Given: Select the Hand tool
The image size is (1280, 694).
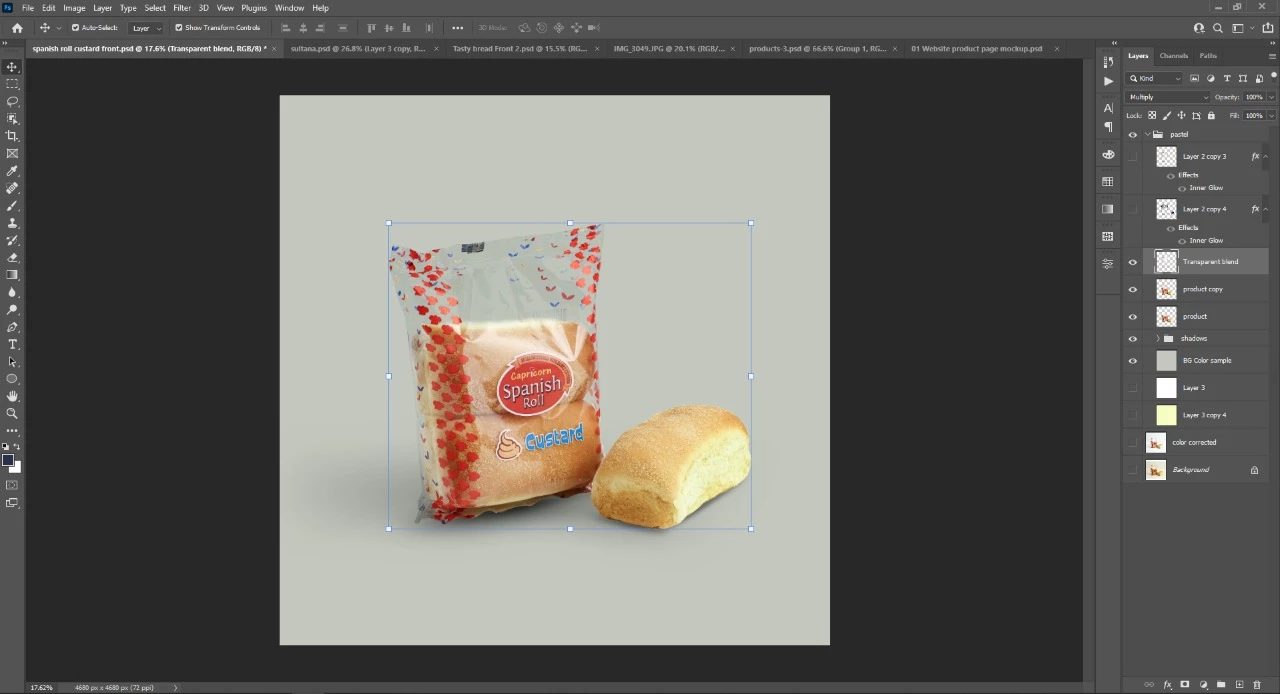Looking at the screenshot, I should [x=12, y=396].
